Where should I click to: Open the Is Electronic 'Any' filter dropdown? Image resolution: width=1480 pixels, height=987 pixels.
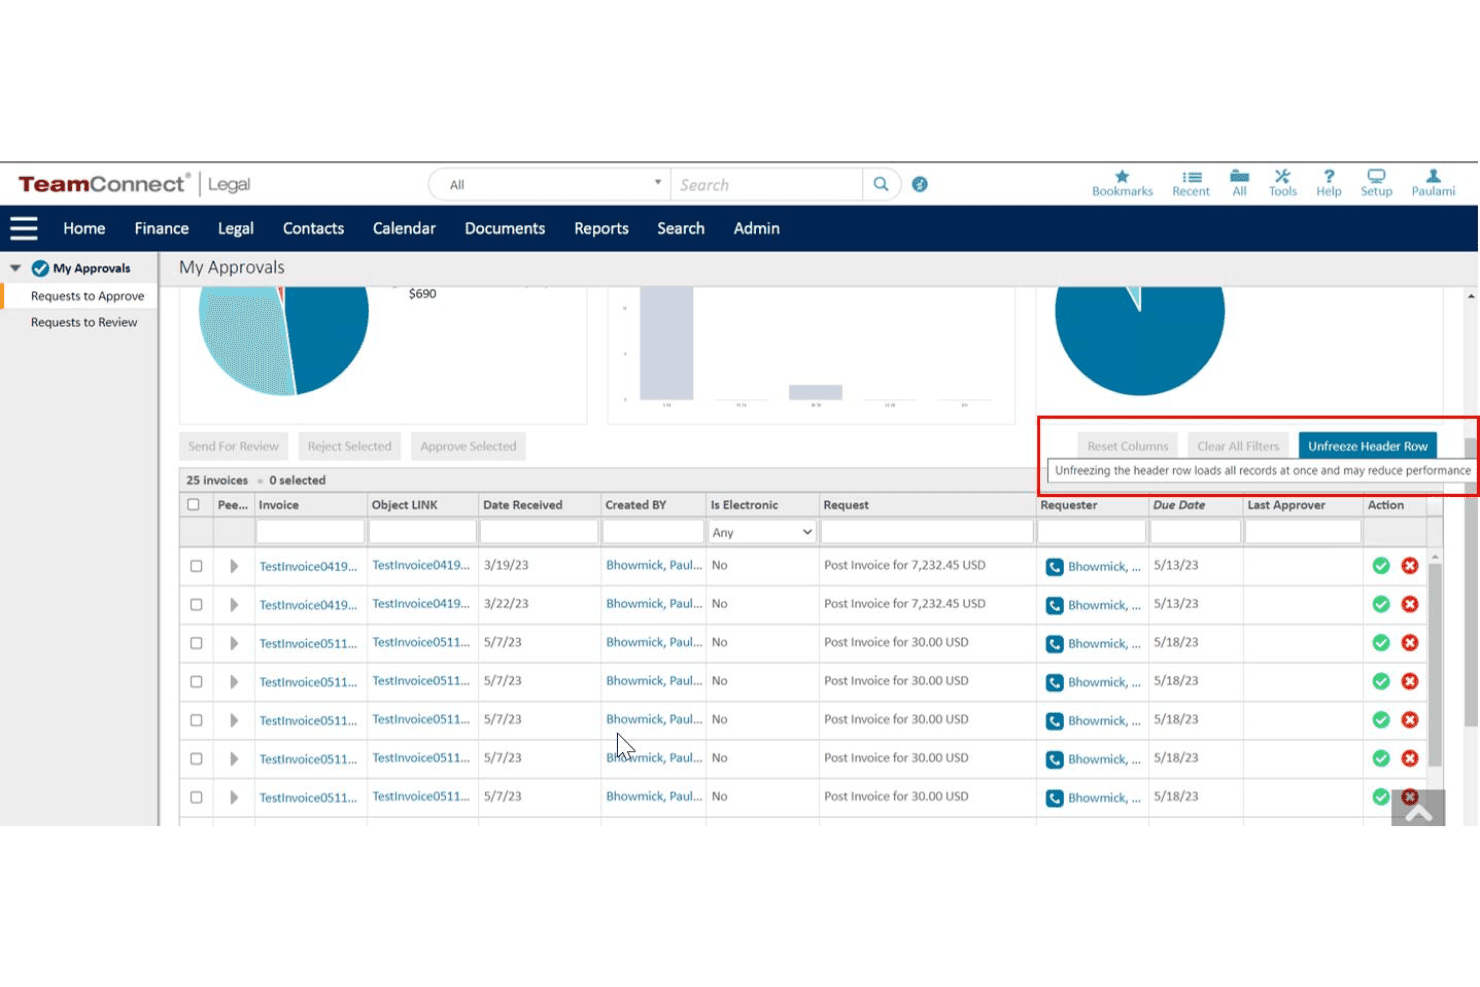(762, 532)
